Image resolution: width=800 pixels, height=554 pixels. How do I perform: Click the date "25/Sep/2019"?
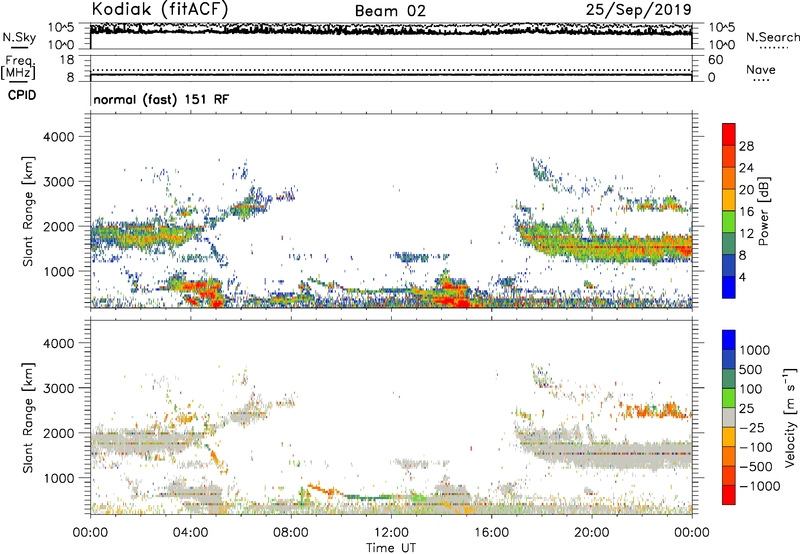tap(639, 9)
